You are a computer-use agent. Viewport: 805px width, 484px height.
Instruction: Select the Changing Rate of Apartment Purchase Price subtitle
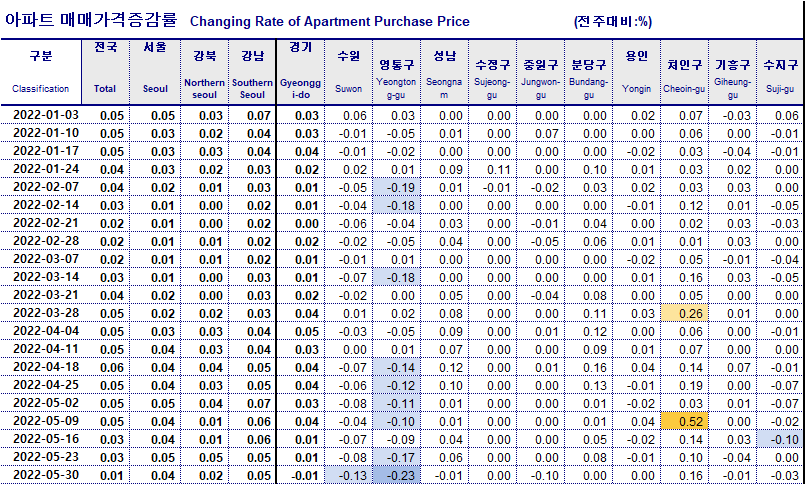point(330,22)
